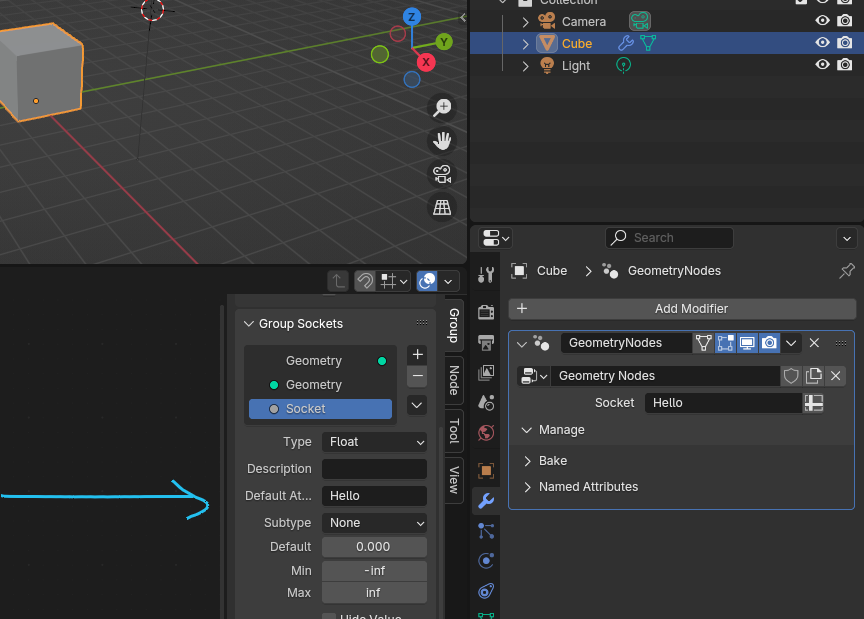864x619 pixels.
Task: Click the Camera data icon in outliner
Action: pyautogui.click(x=640, y=21)
